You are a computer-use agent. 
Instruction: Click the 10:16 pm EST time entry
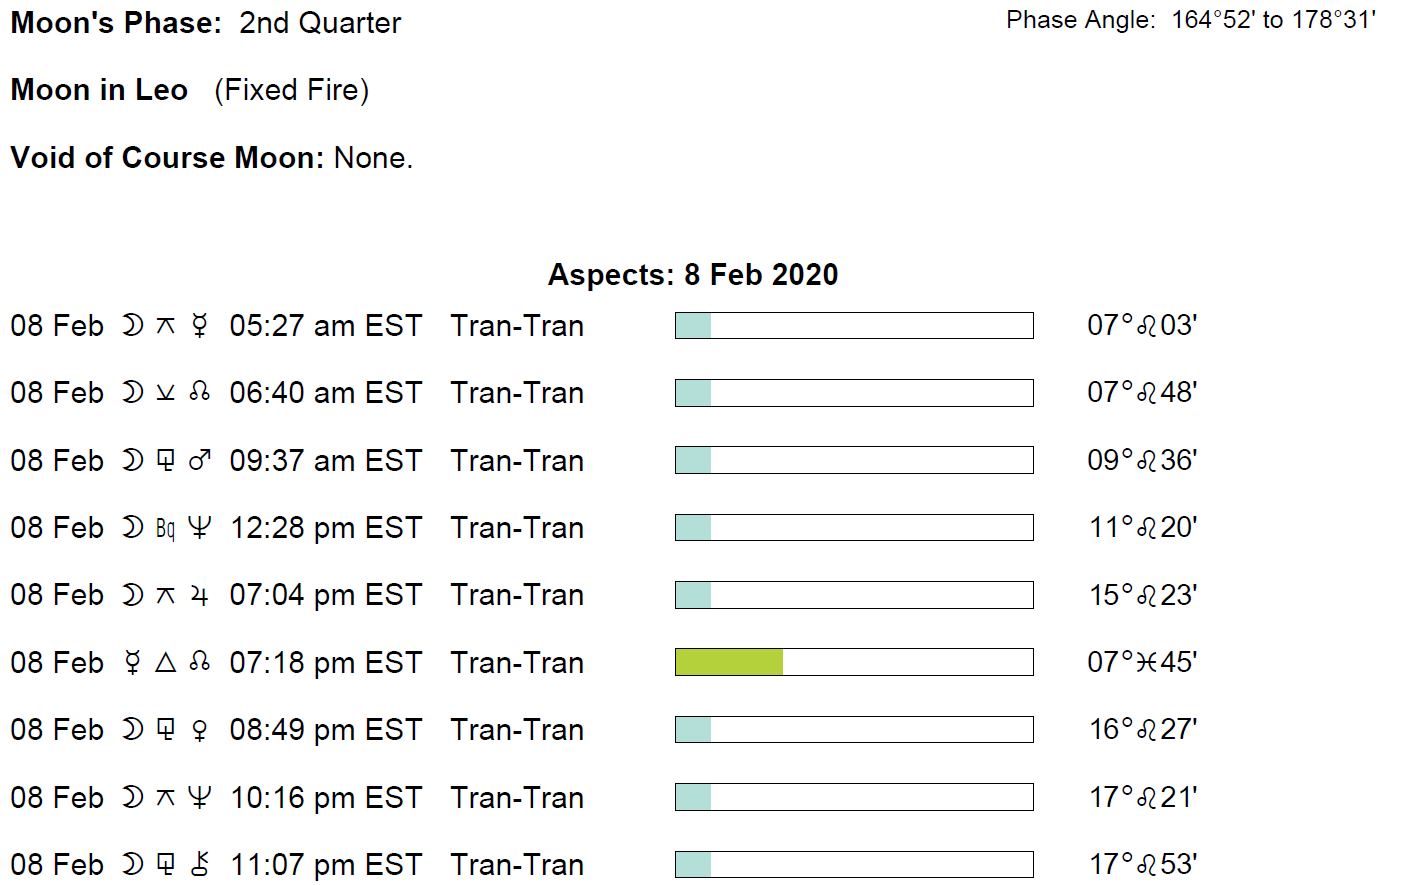(x=326, y=797)
